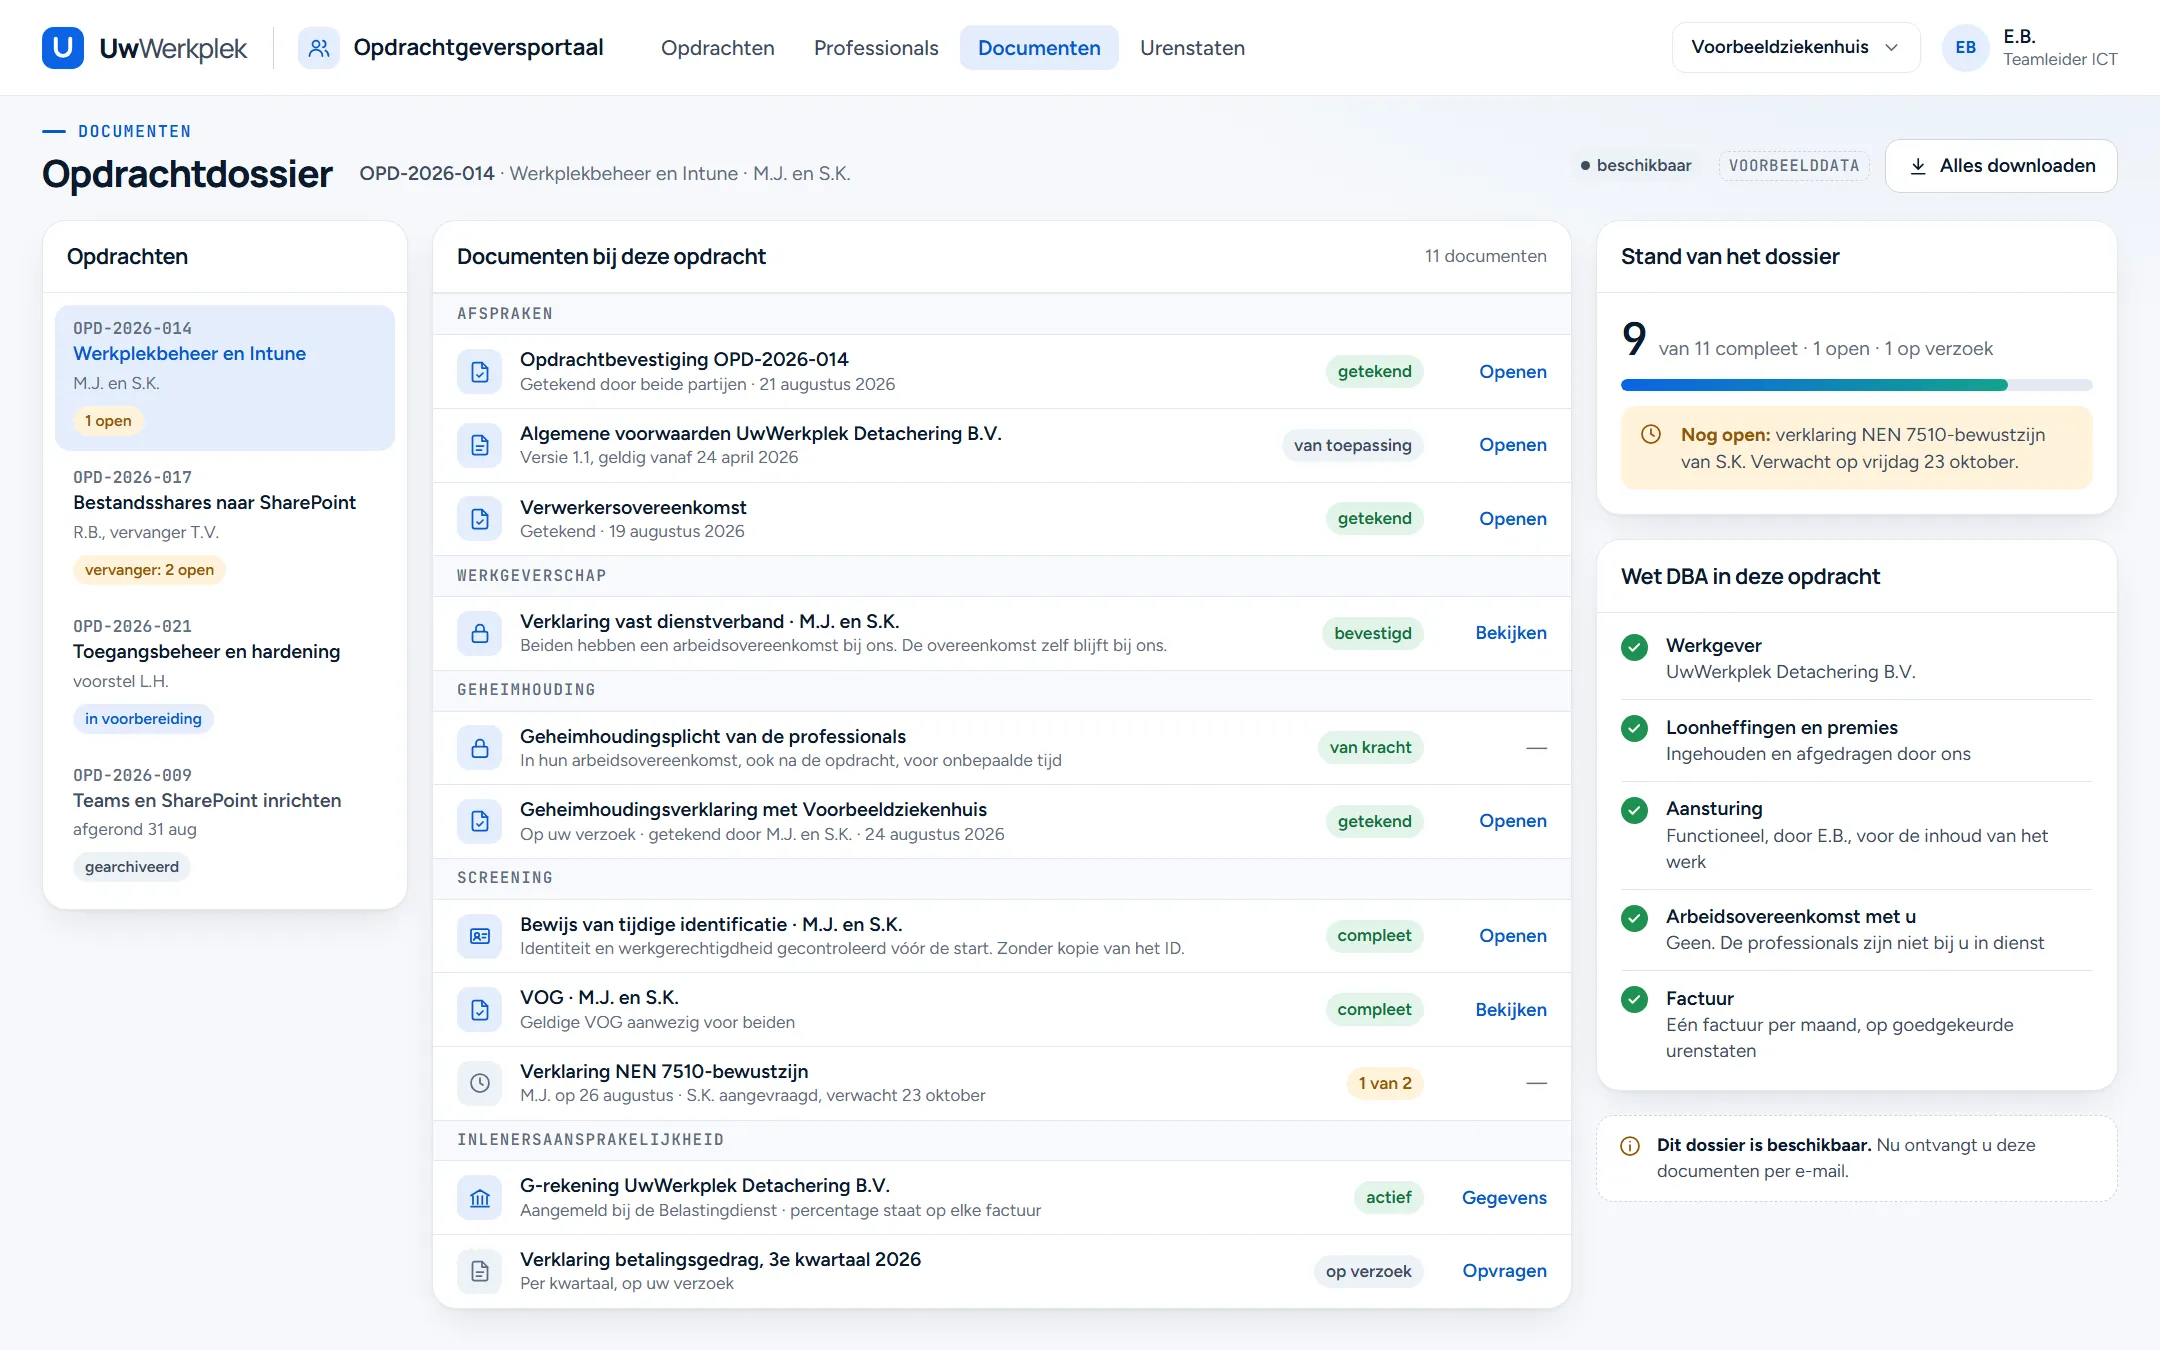2160x1350 pixels.
Task: Click document icon beside Verwerkersovereenkomst
Action: (x=480, y=518)
